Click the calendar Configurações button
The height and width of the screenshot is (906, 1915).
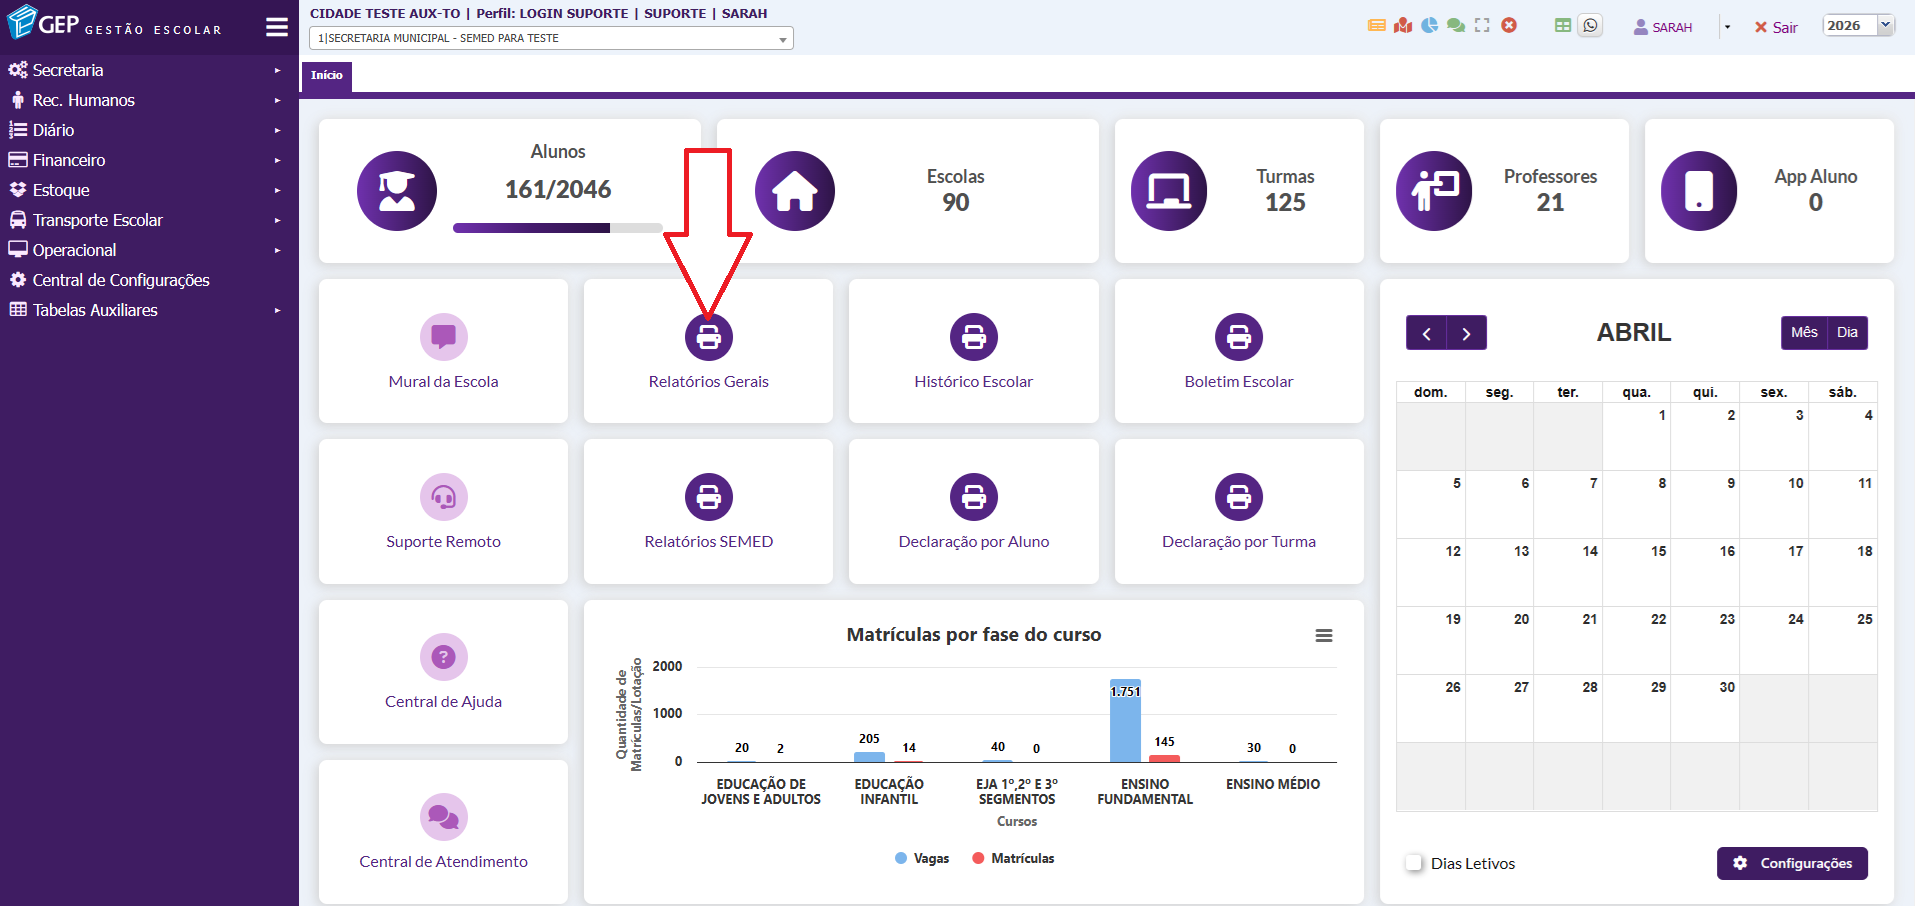pos(1792,863)
